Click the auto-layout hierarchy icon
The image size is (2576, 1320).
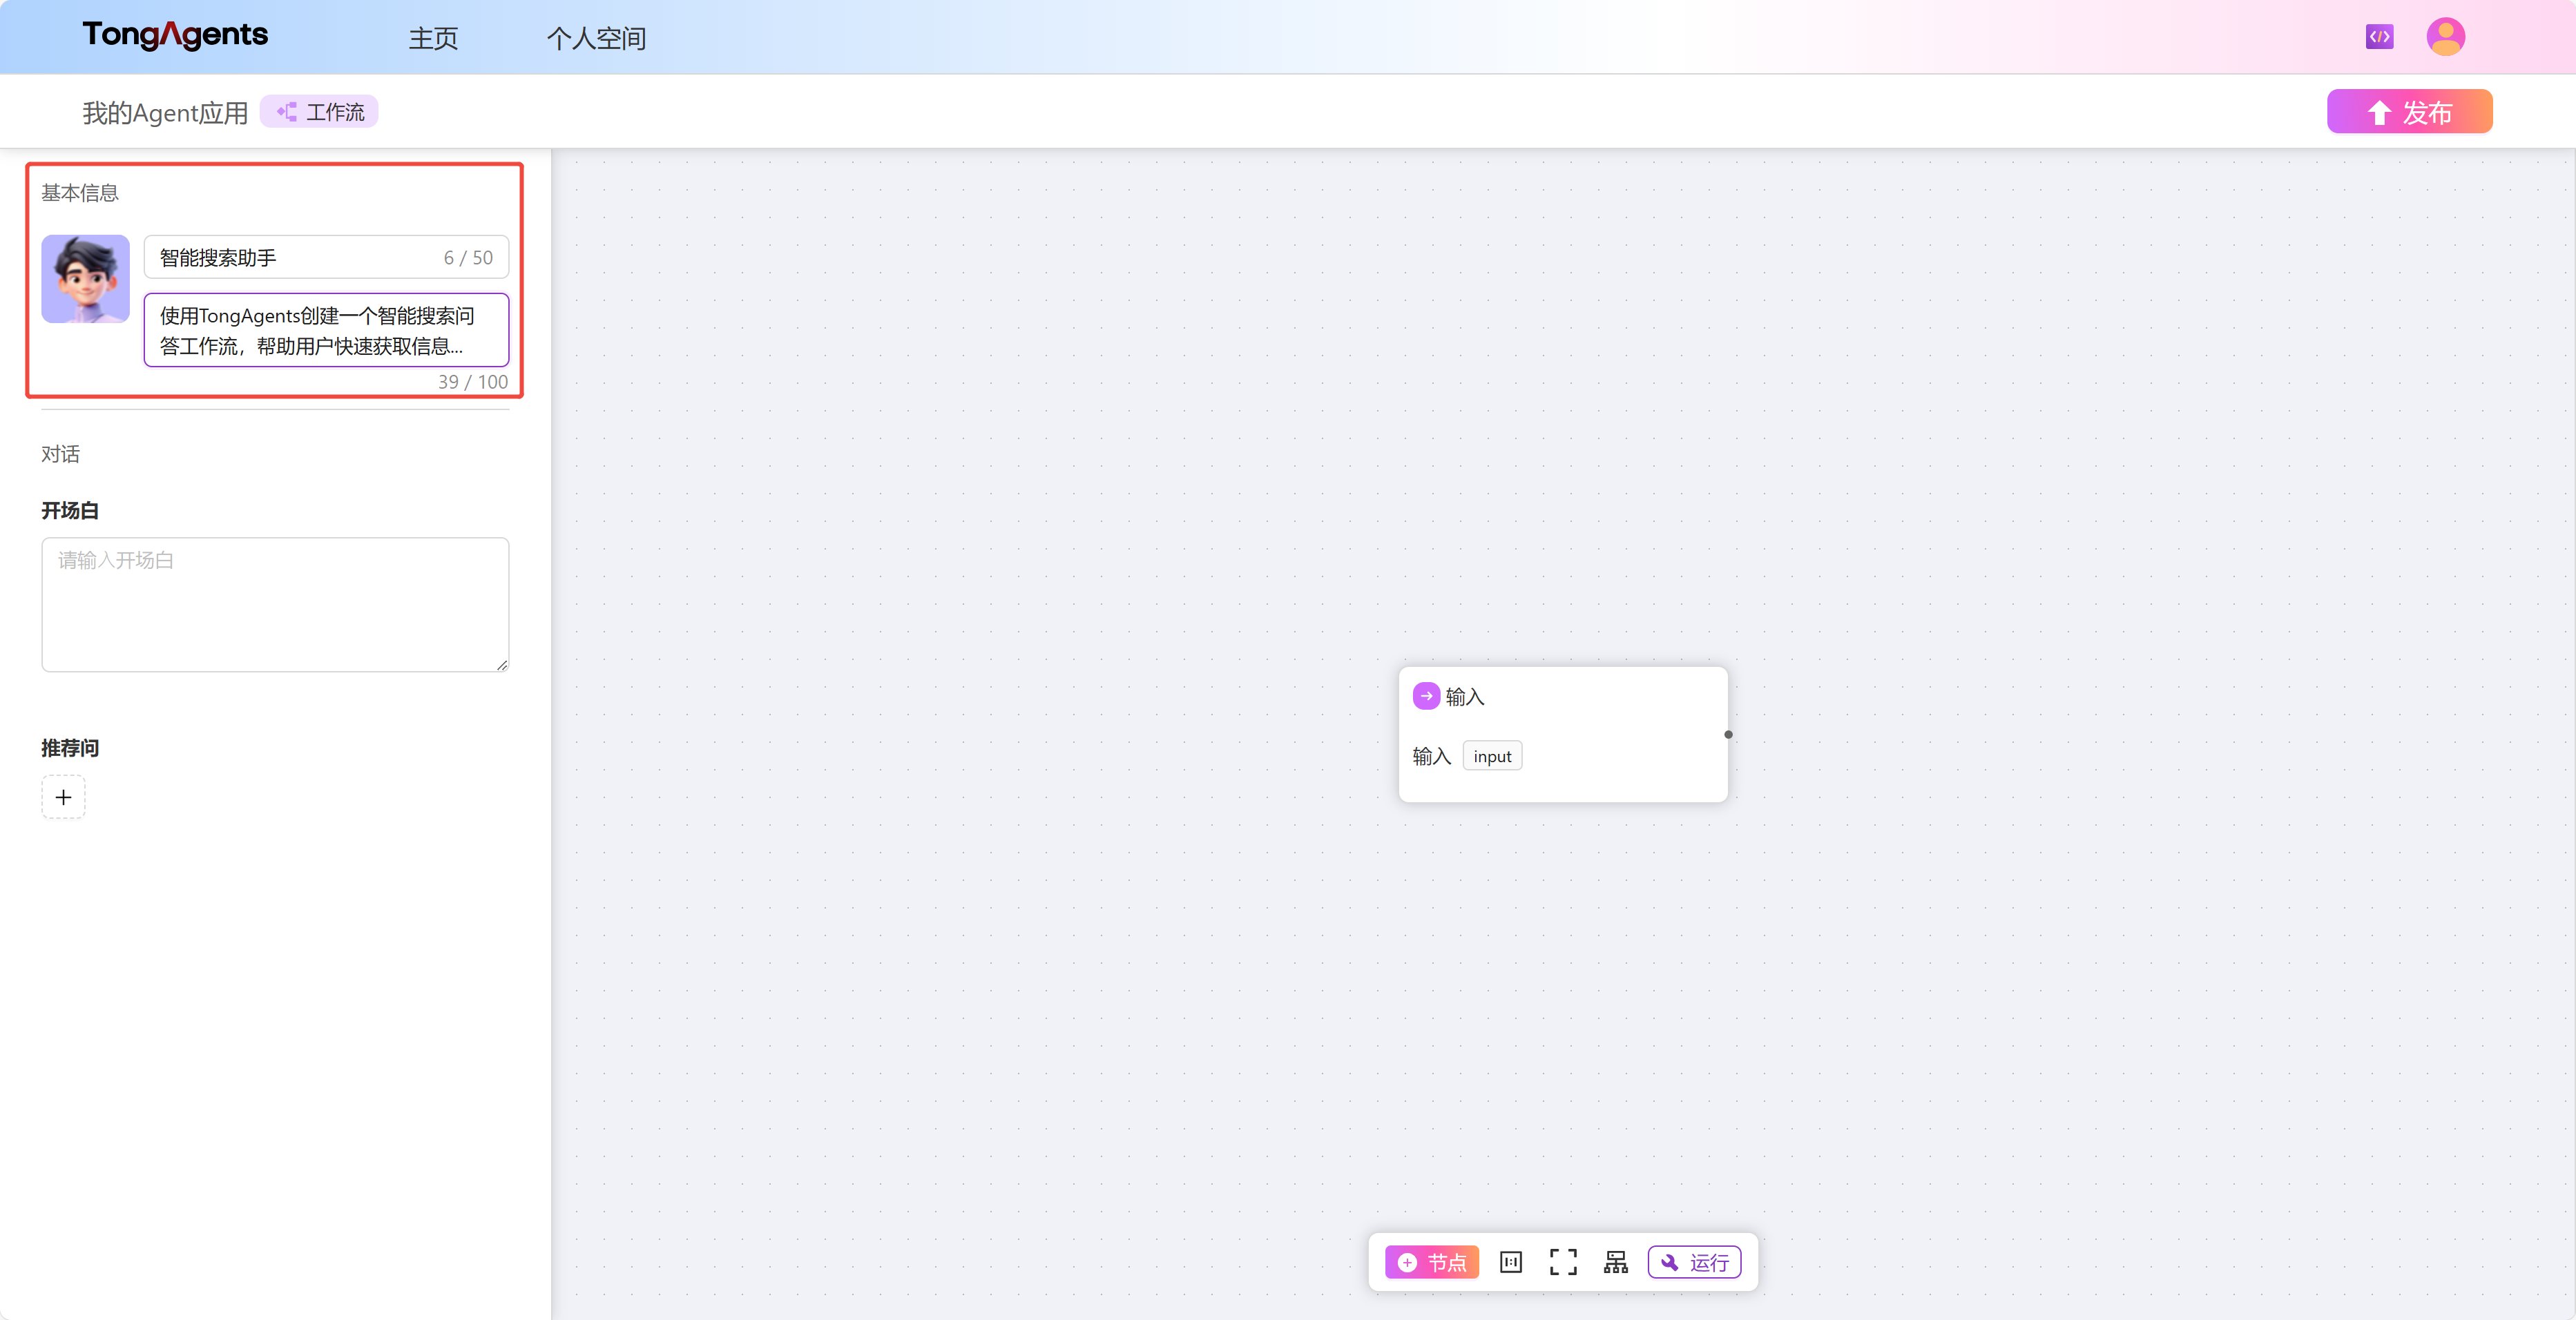pyautogui.click(x=1615, y=1262)
